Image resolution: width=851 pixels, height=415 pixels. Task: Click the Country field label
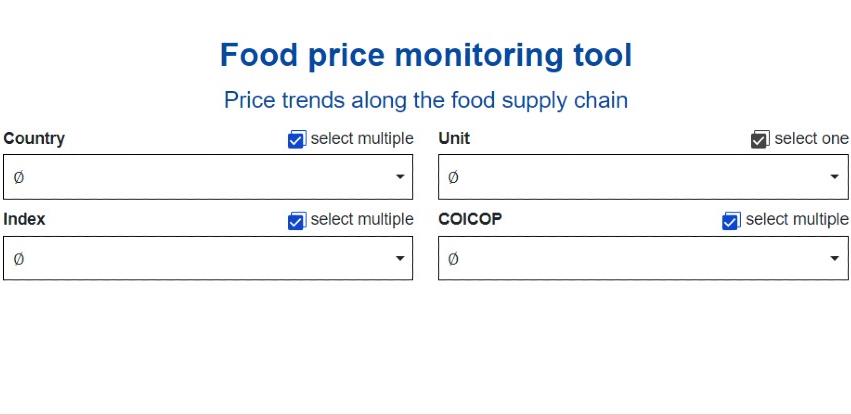point(34,139)
